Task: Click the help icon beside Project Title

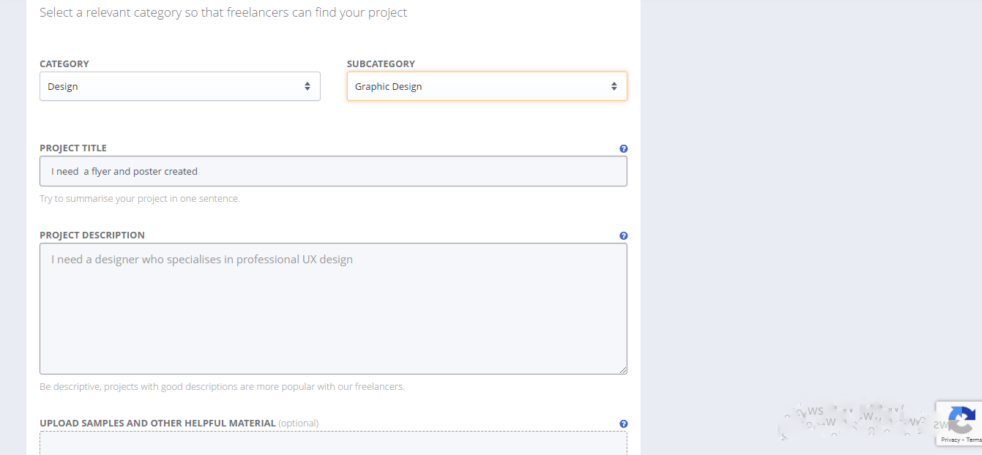Action: pos(624,149)
